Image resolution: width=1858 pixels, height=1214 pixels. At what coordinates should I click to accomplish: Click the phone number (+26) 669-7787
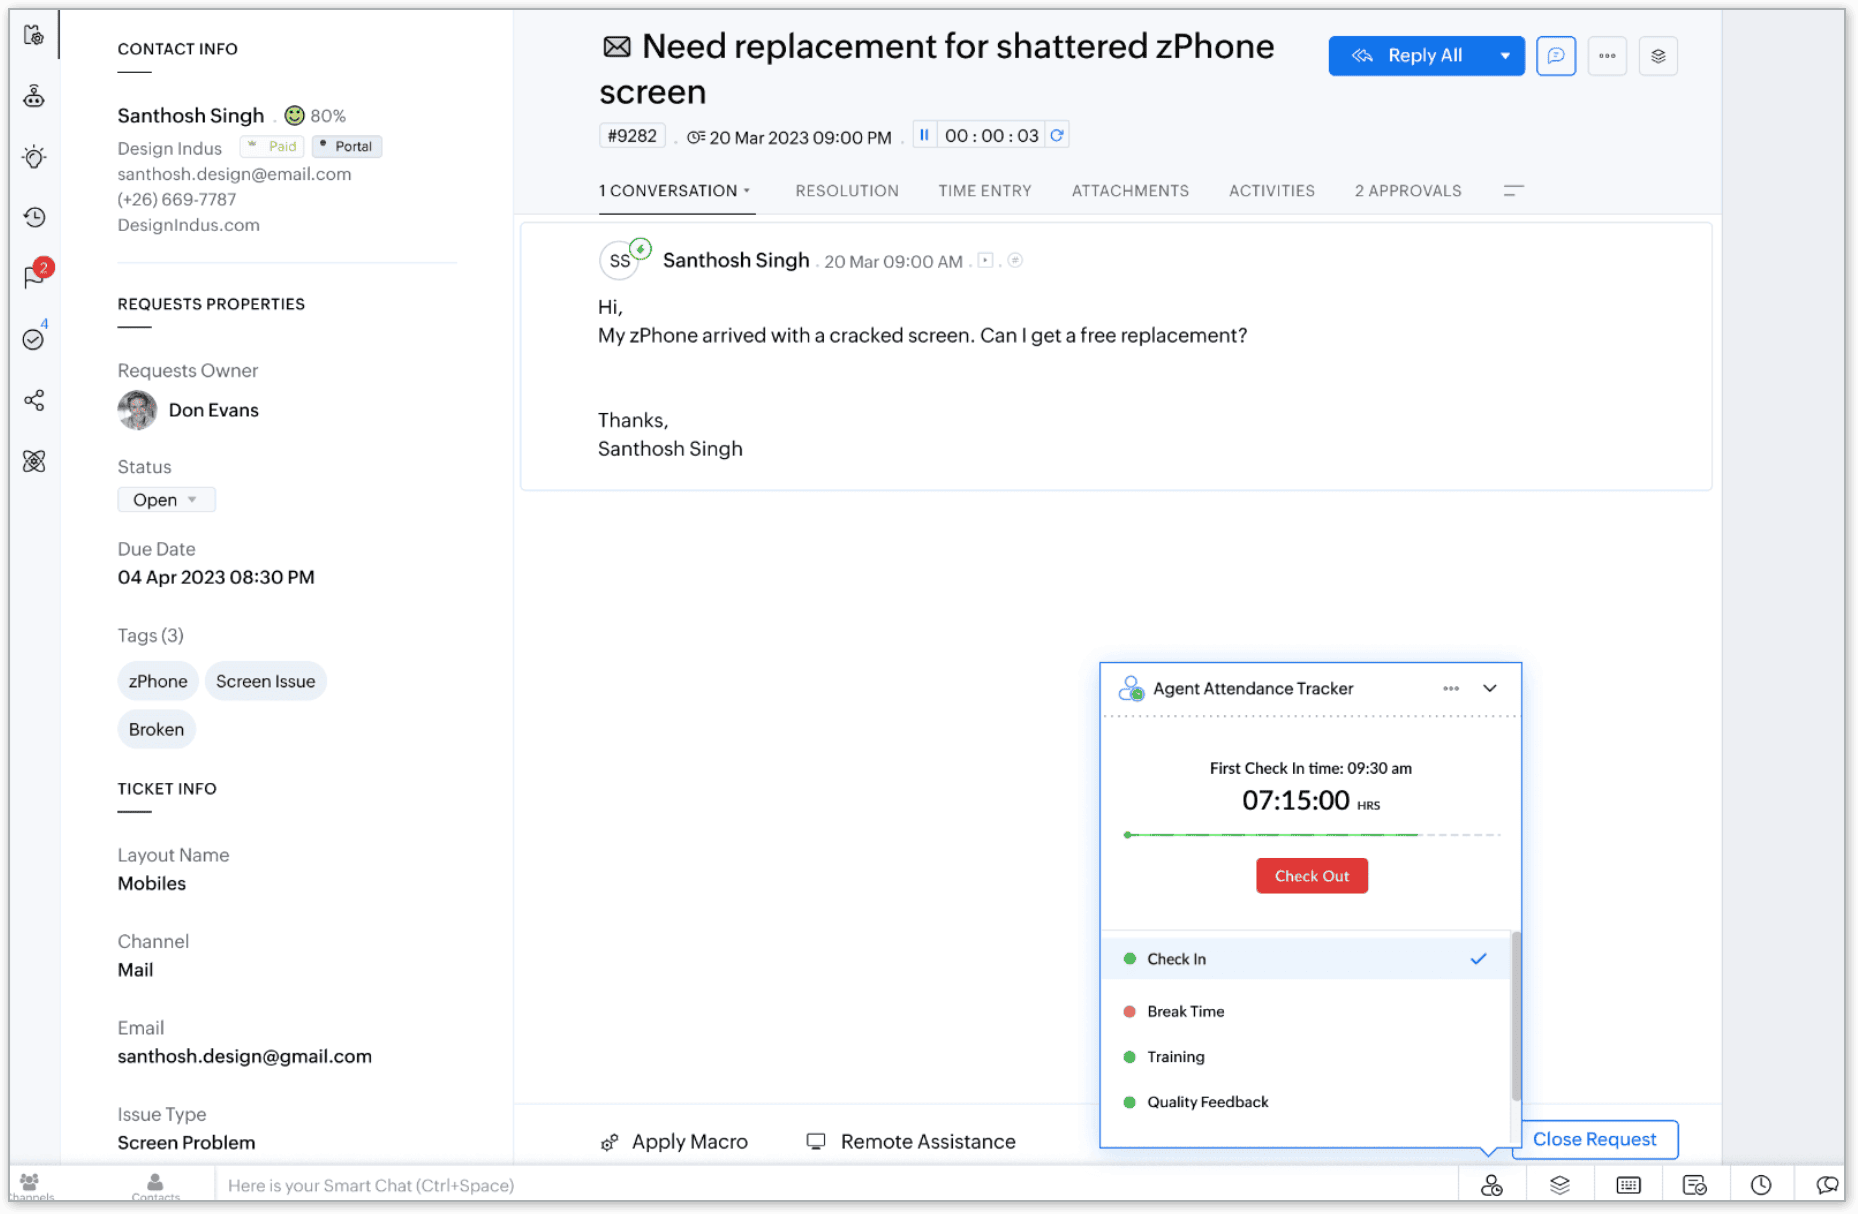177,199
